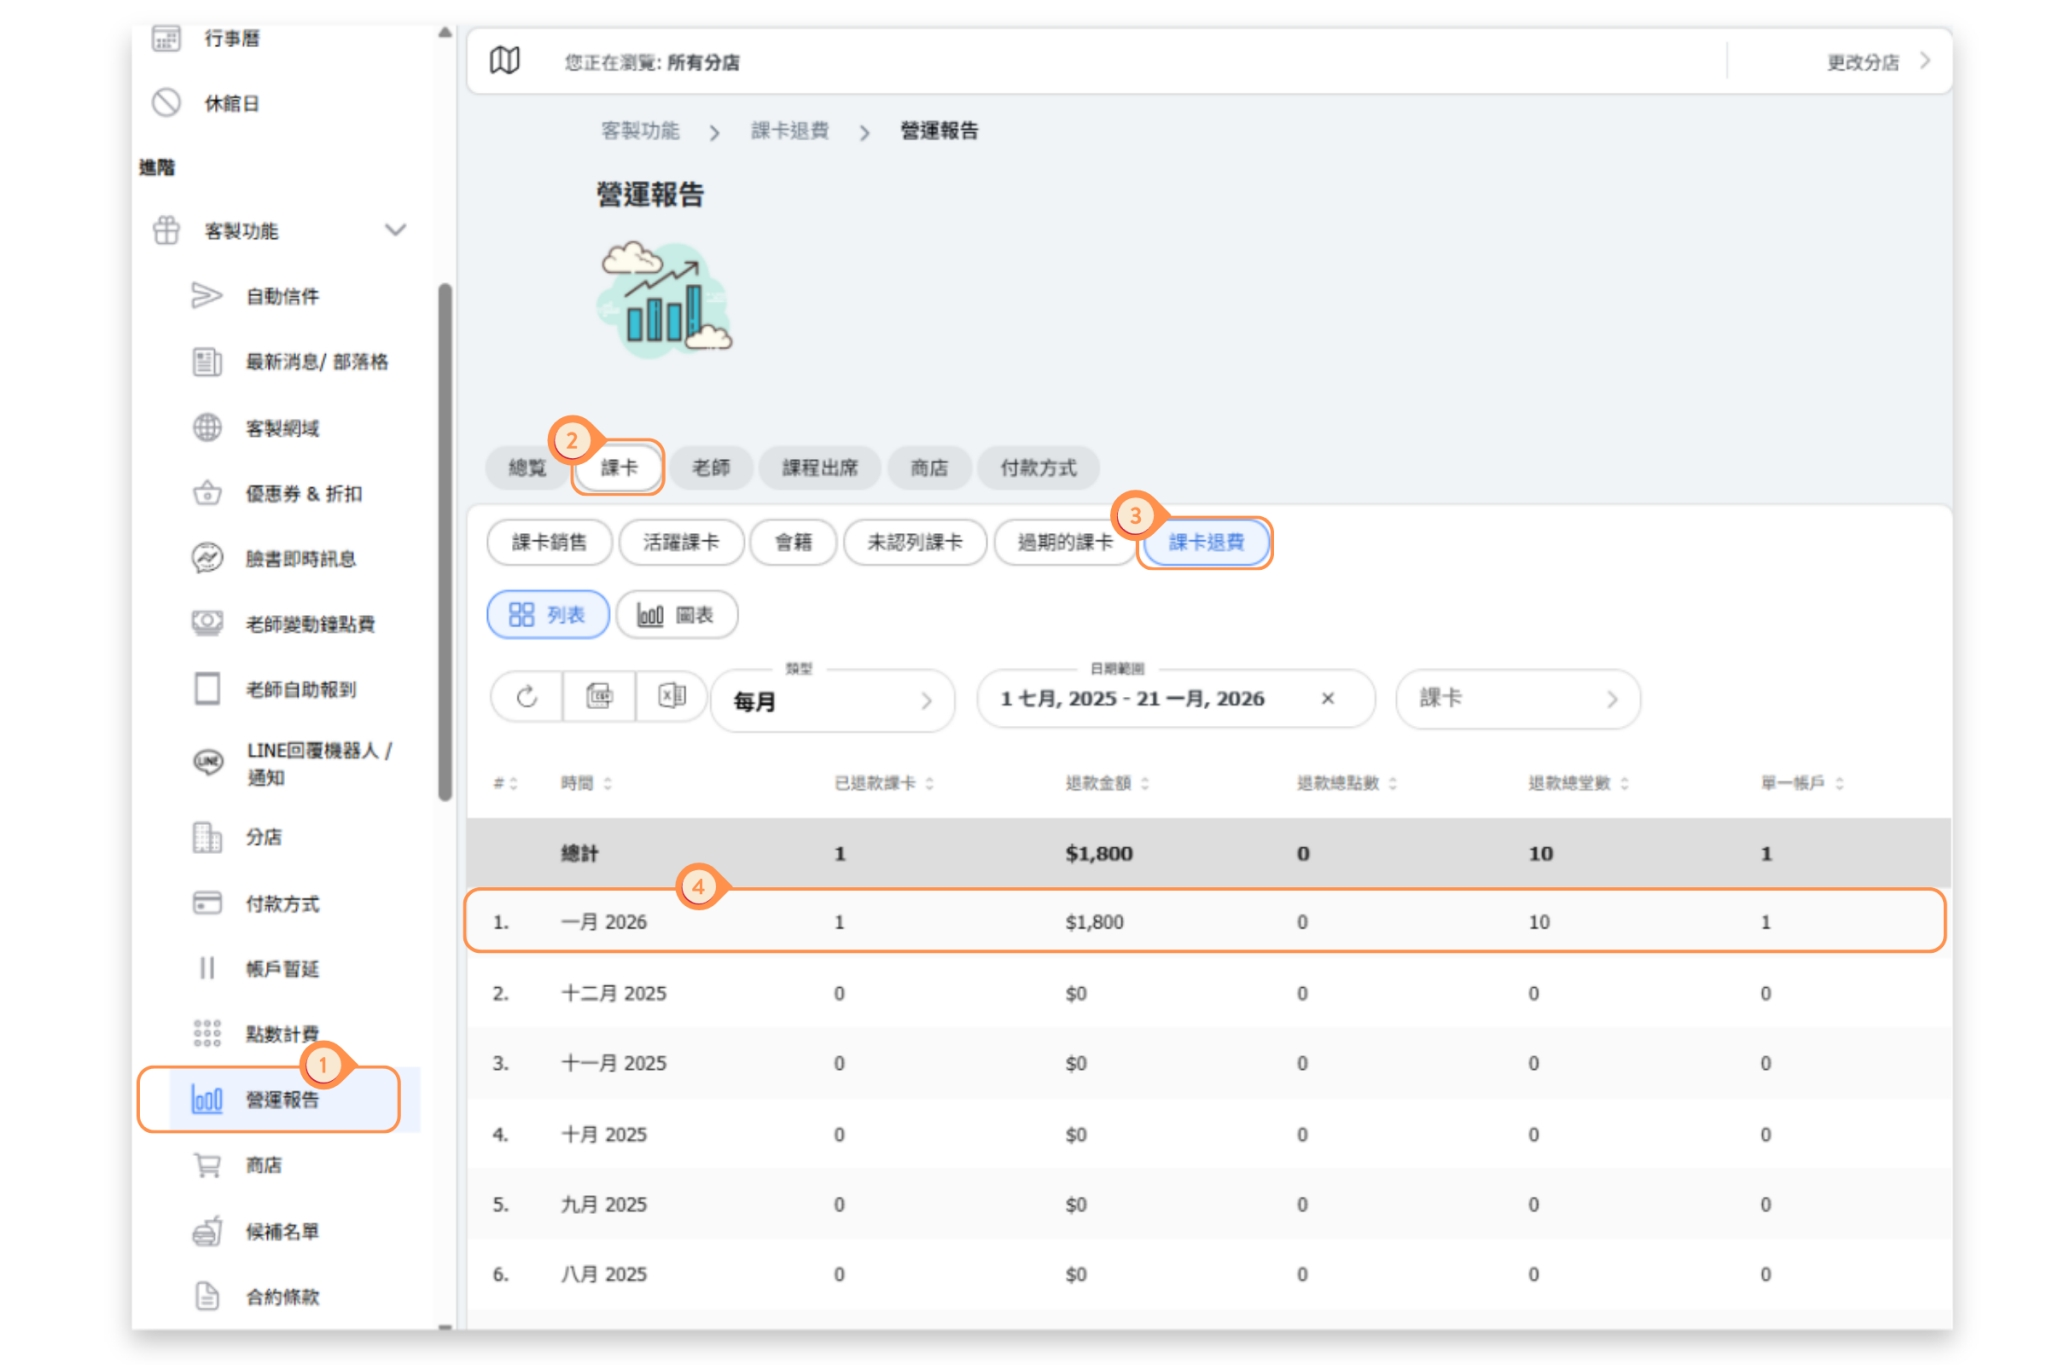Click the map icon in top bar
This screenshot has height=1365, width=2048.
click(505, 61)
